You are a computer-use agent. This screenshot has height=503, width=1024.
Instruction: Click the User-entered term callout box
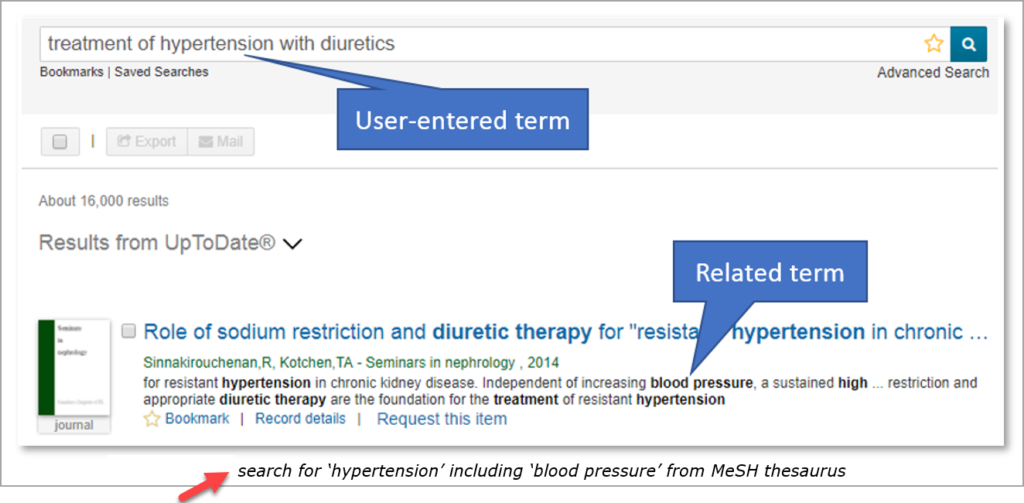pos(462,119)
